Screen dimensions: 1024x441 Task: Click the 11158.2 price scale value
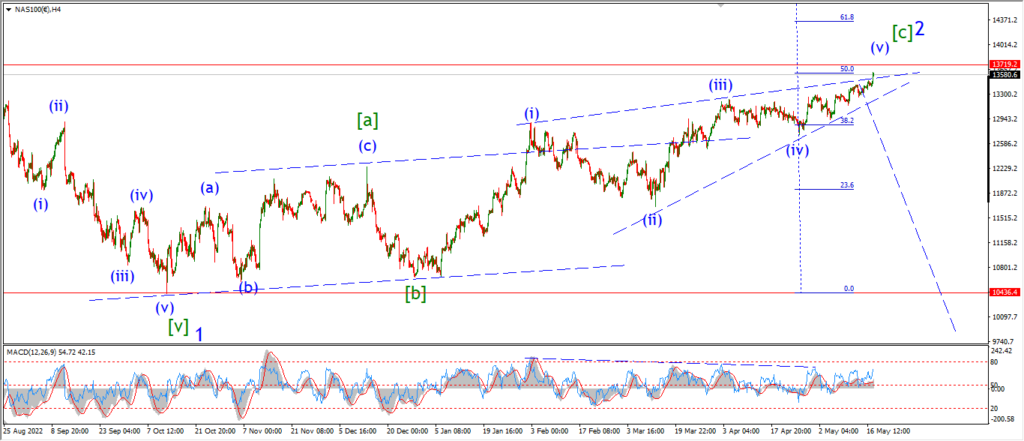[x=1004, y=242]
